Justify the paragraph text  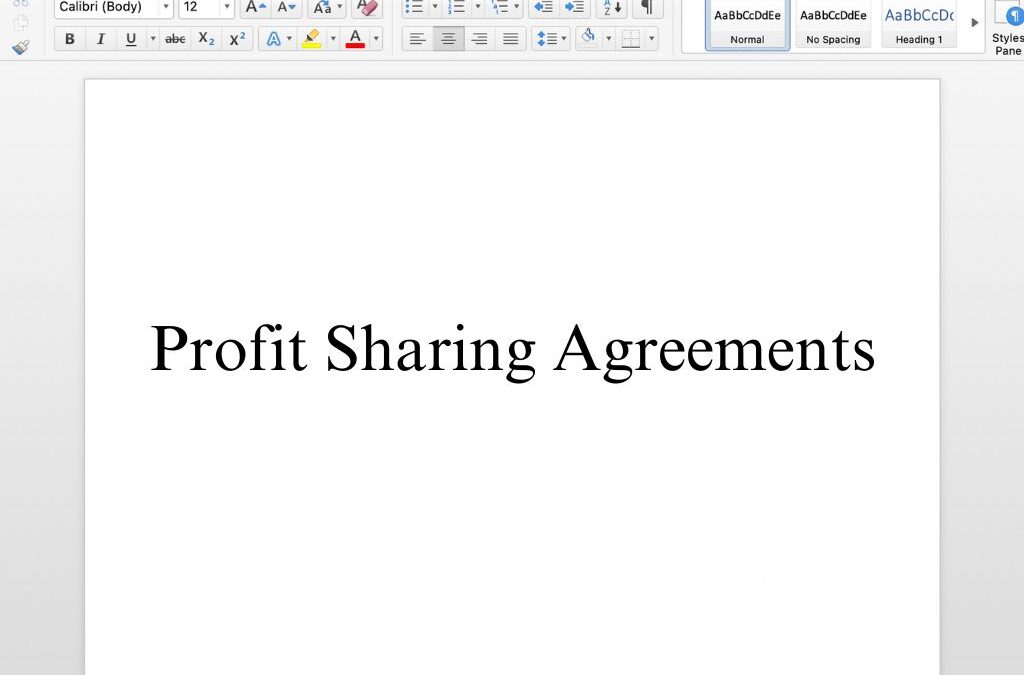(511, 39)
